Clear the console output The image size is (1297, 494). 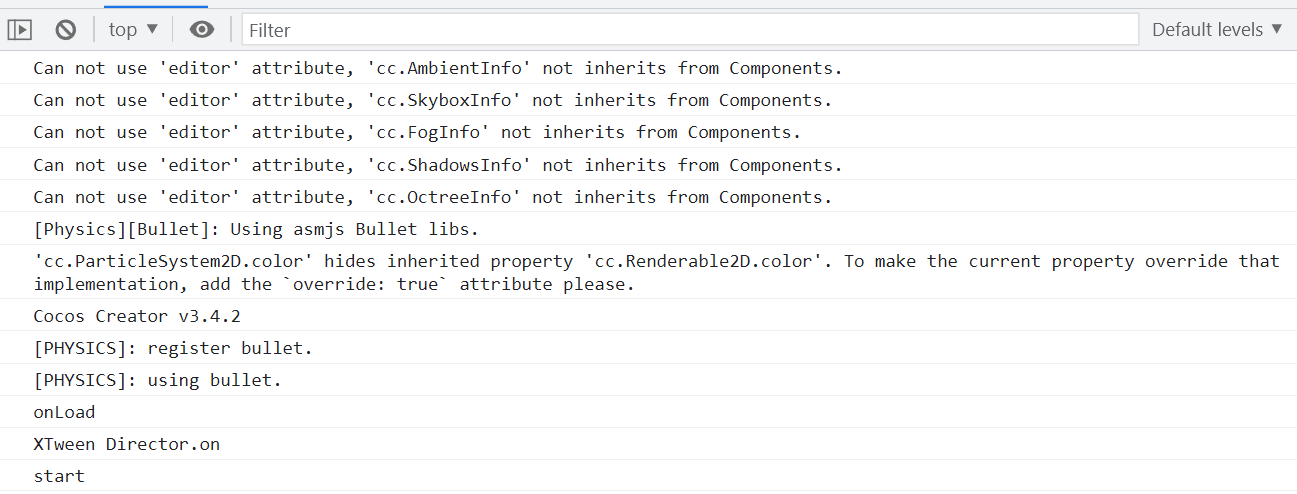[x=66, y=30]
